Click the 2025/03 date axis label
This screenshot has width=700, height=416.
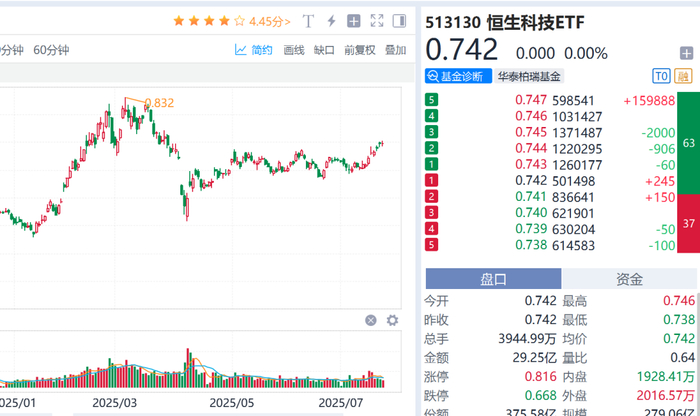point(115,403)
